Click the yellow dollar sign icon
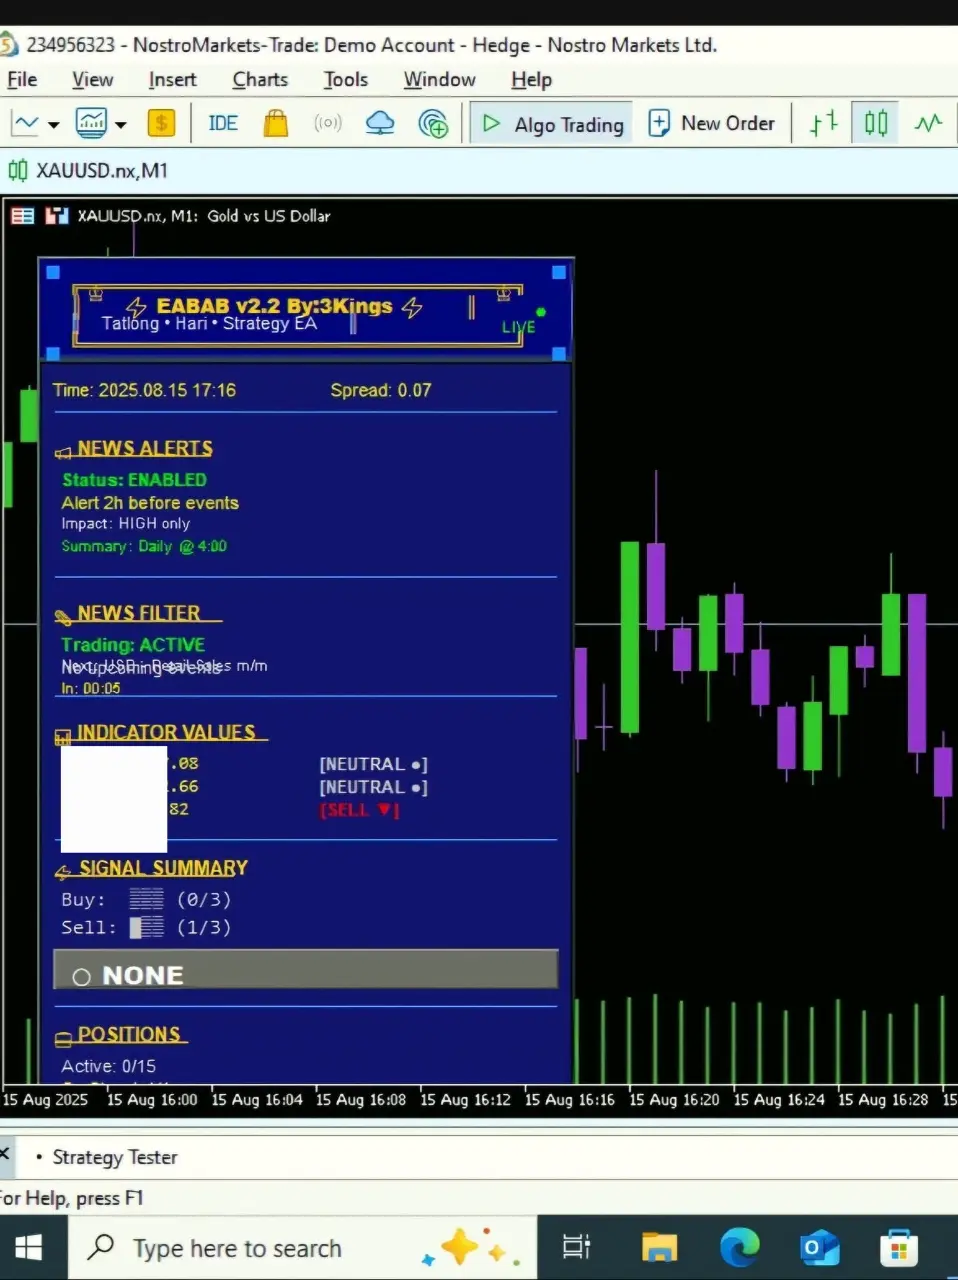 [x=160, y=123]
